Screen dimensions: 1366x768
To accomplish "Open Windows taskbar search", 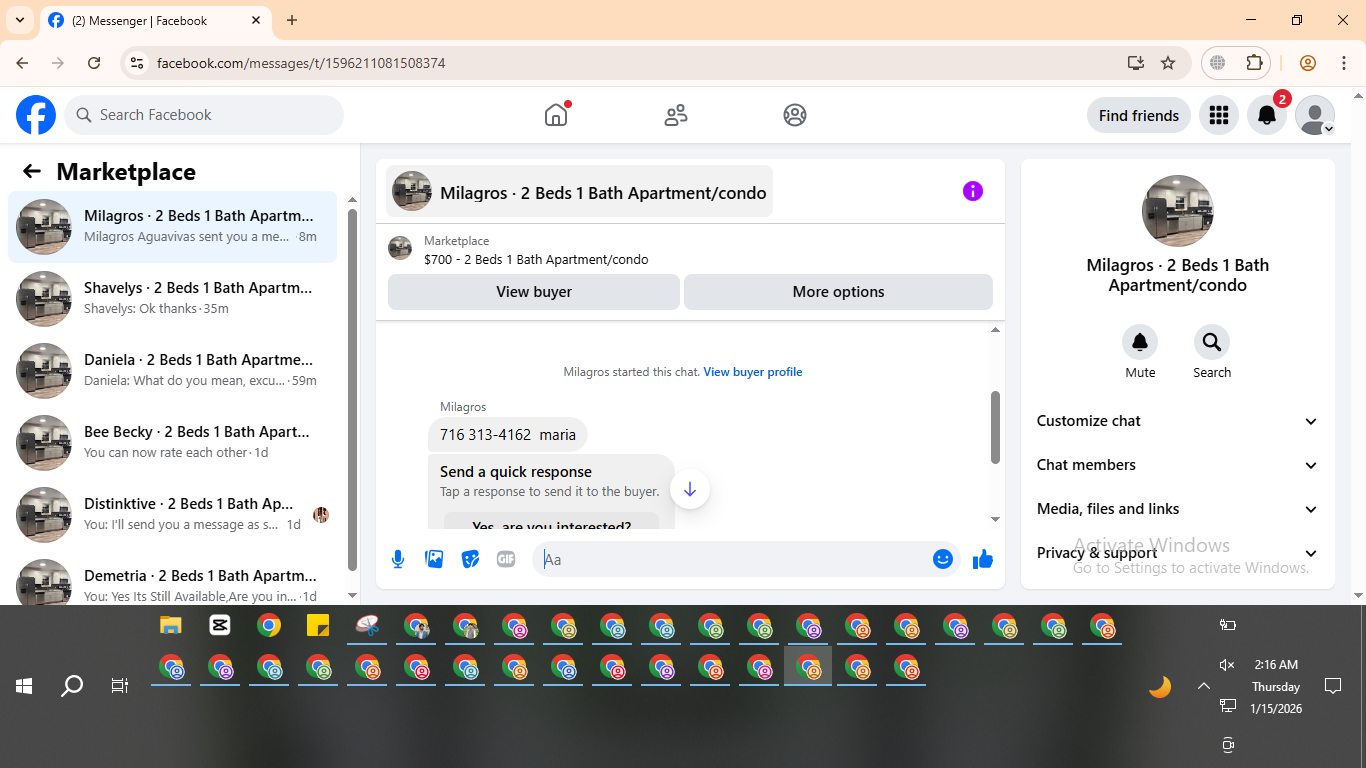I will (72, 686).
